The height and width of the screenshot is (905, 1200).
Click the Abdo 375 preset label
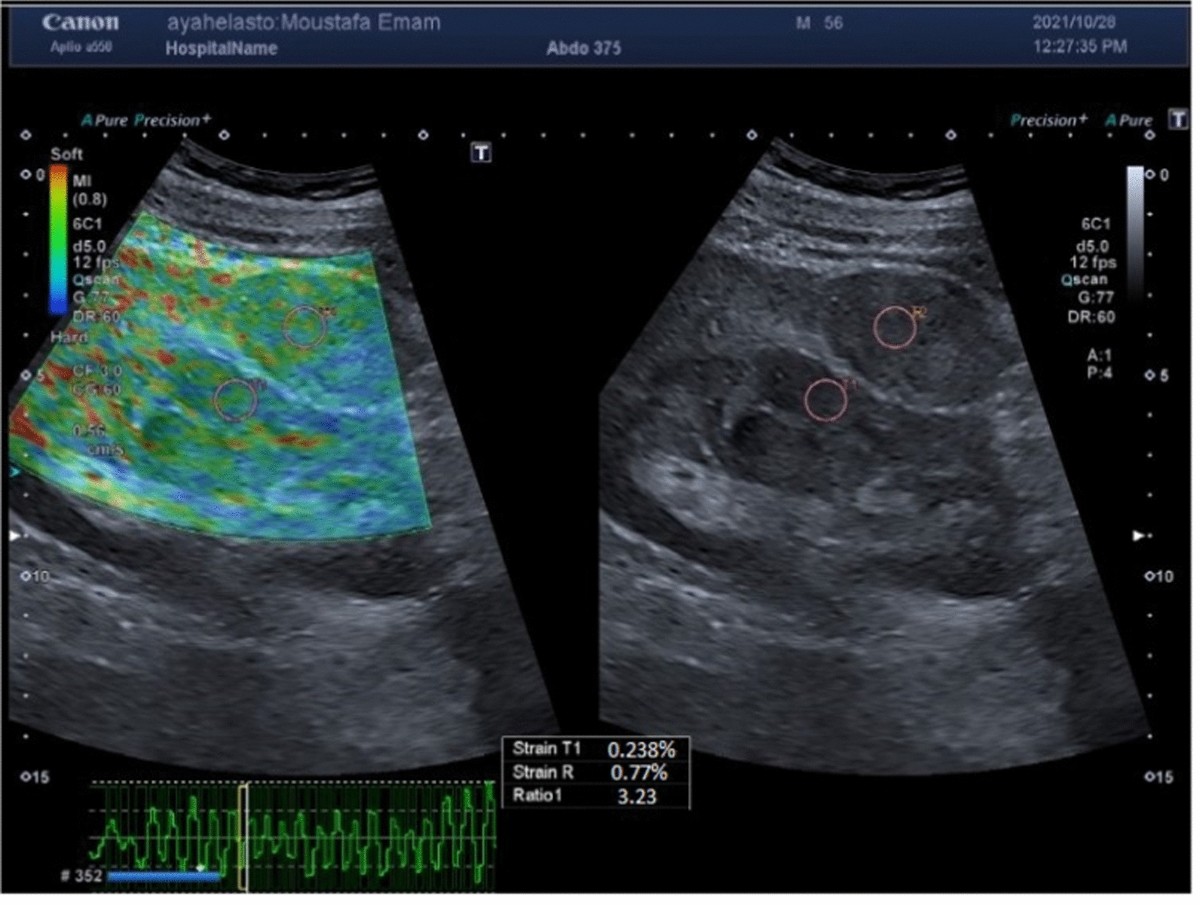tap(584, 48)
